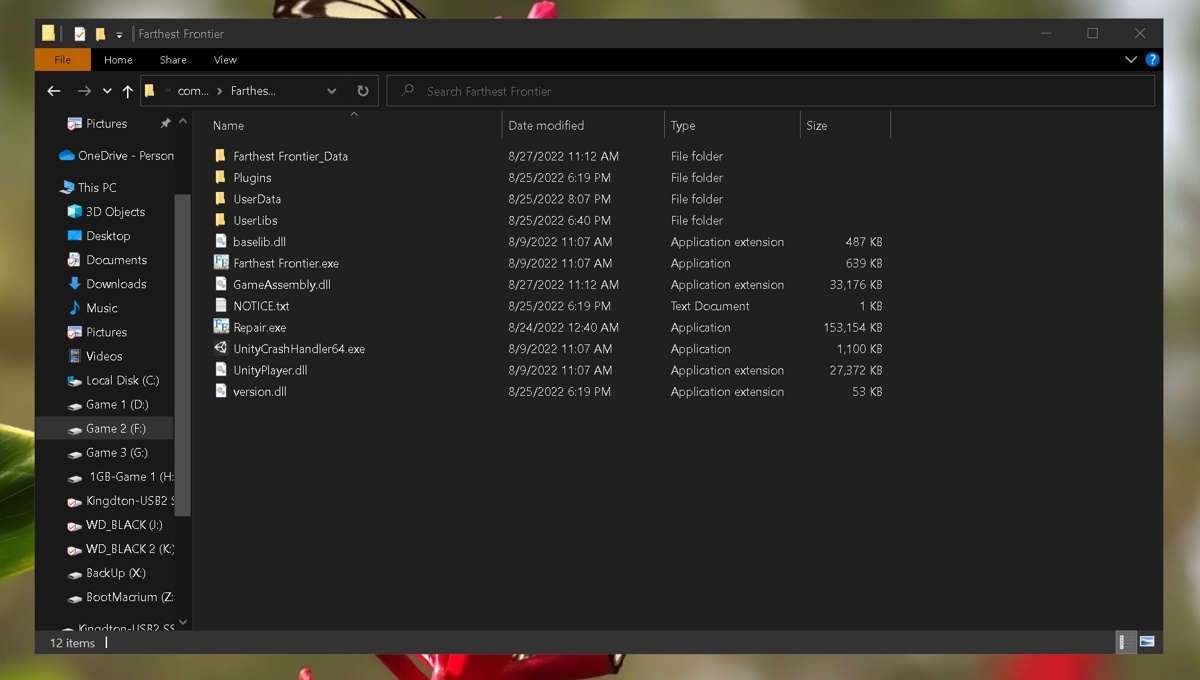The height and width of the screenshot is (680, 1200).
Task: Open pinned Pictures in Quick access
Action: pyautogui.click(x=107, y=124)
